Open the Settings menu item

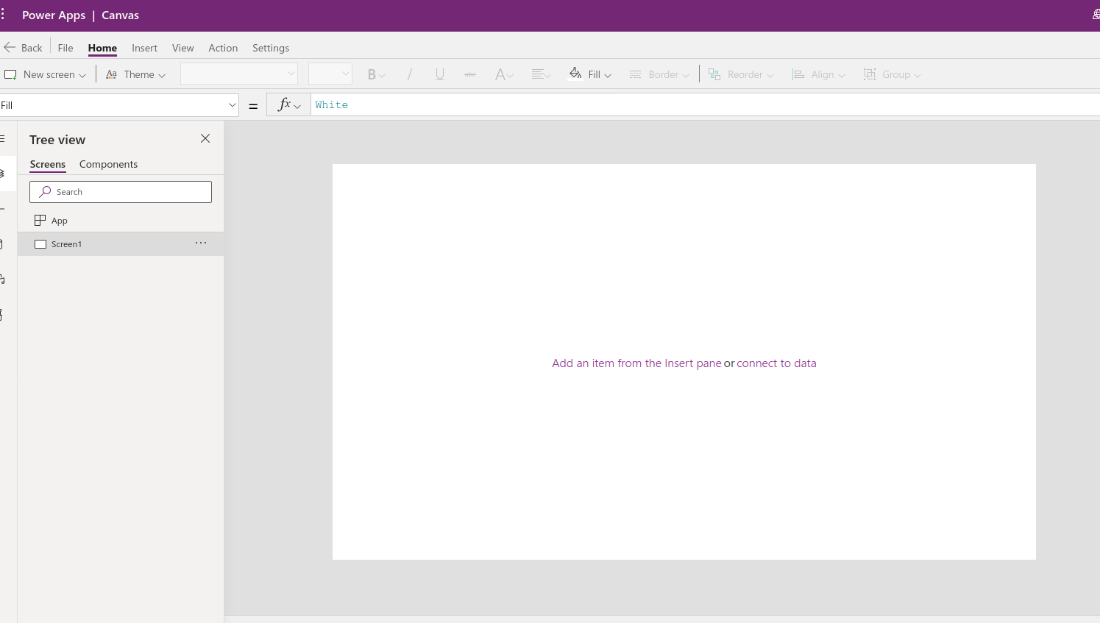click(271, 48)
